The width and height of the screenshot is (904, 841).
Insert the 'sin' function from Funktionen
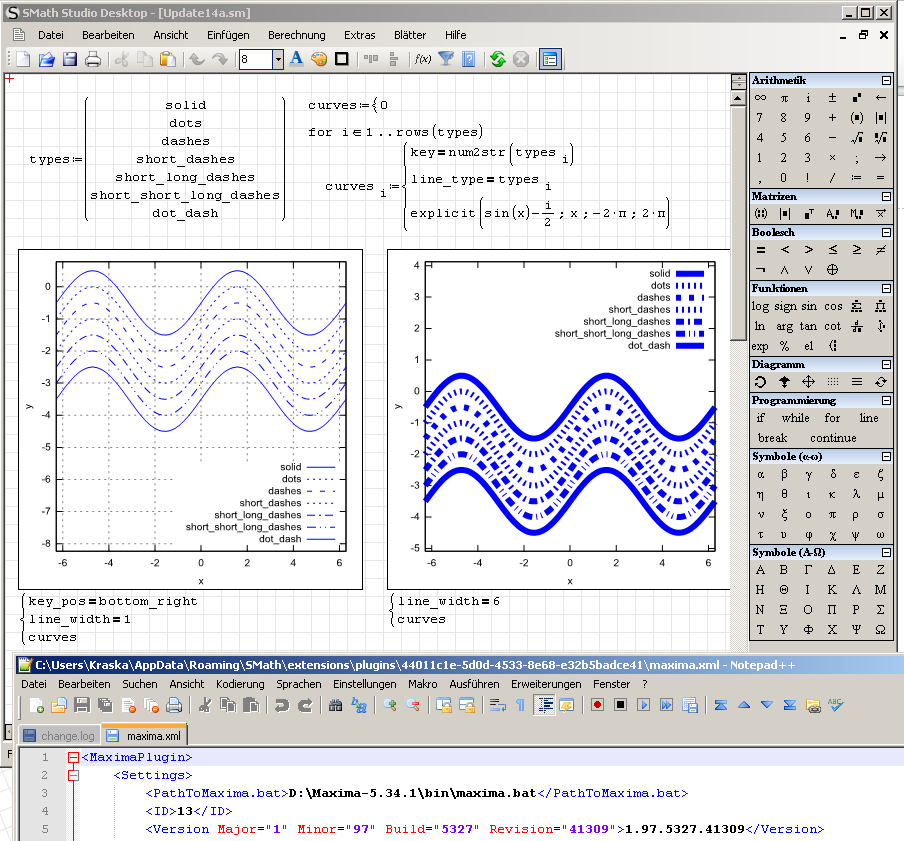[x=808, y=306]
